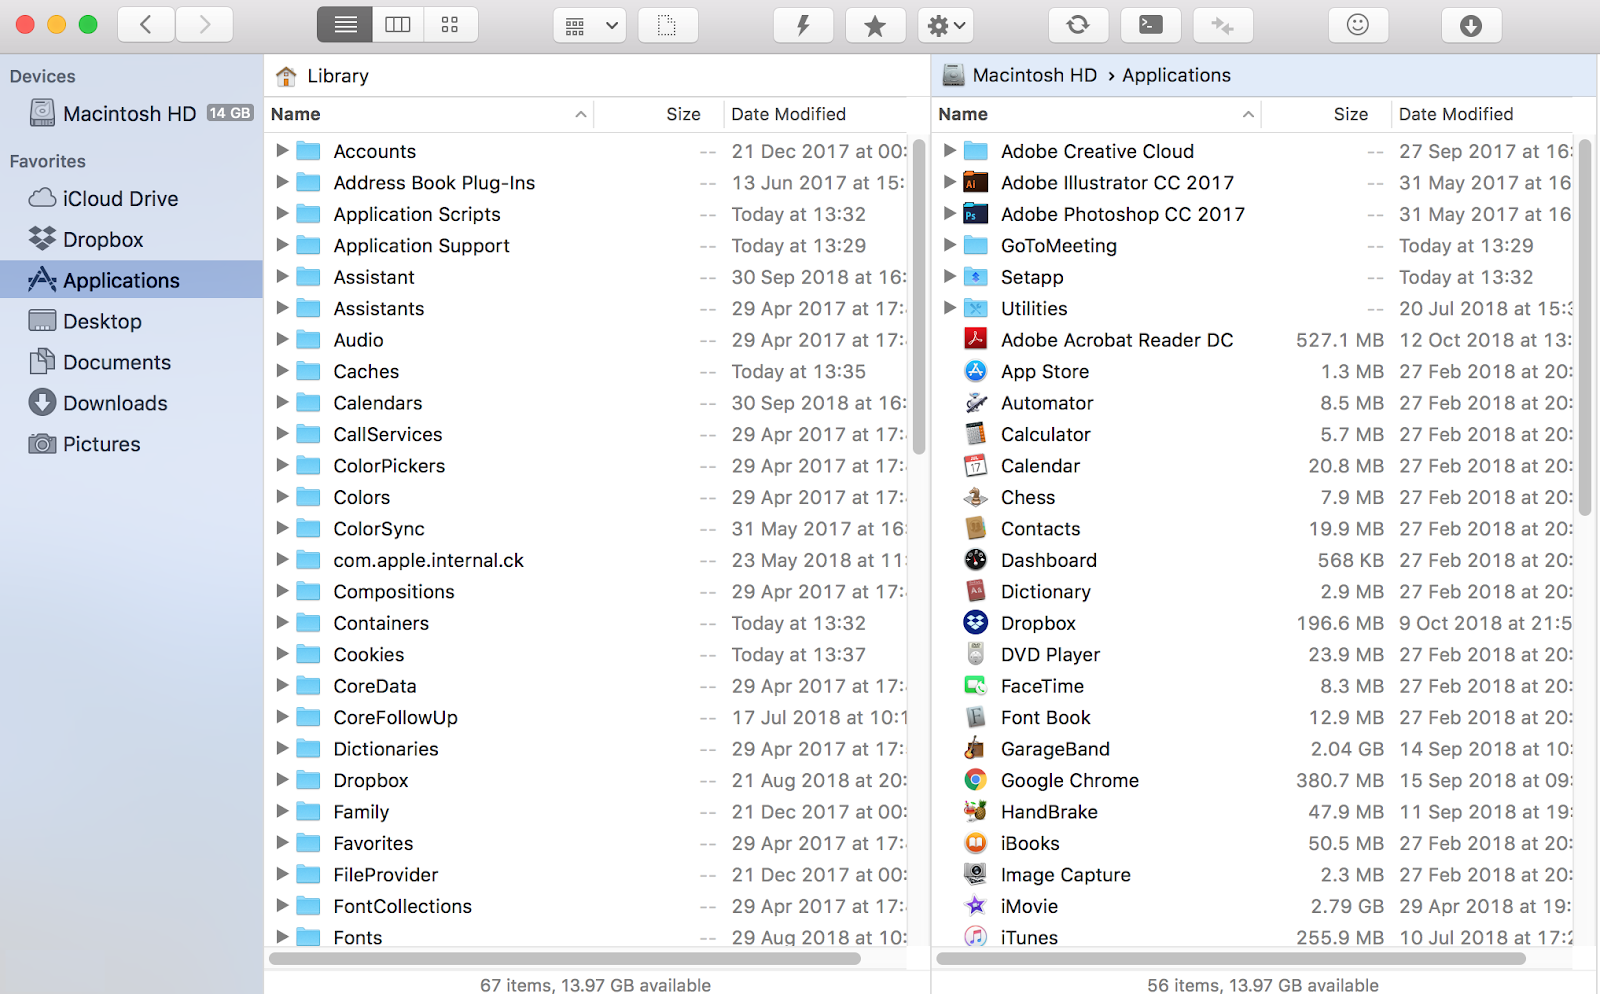The image size is (1600, 994).
Task: Select the Automator app icon
Action: point(976,402)
